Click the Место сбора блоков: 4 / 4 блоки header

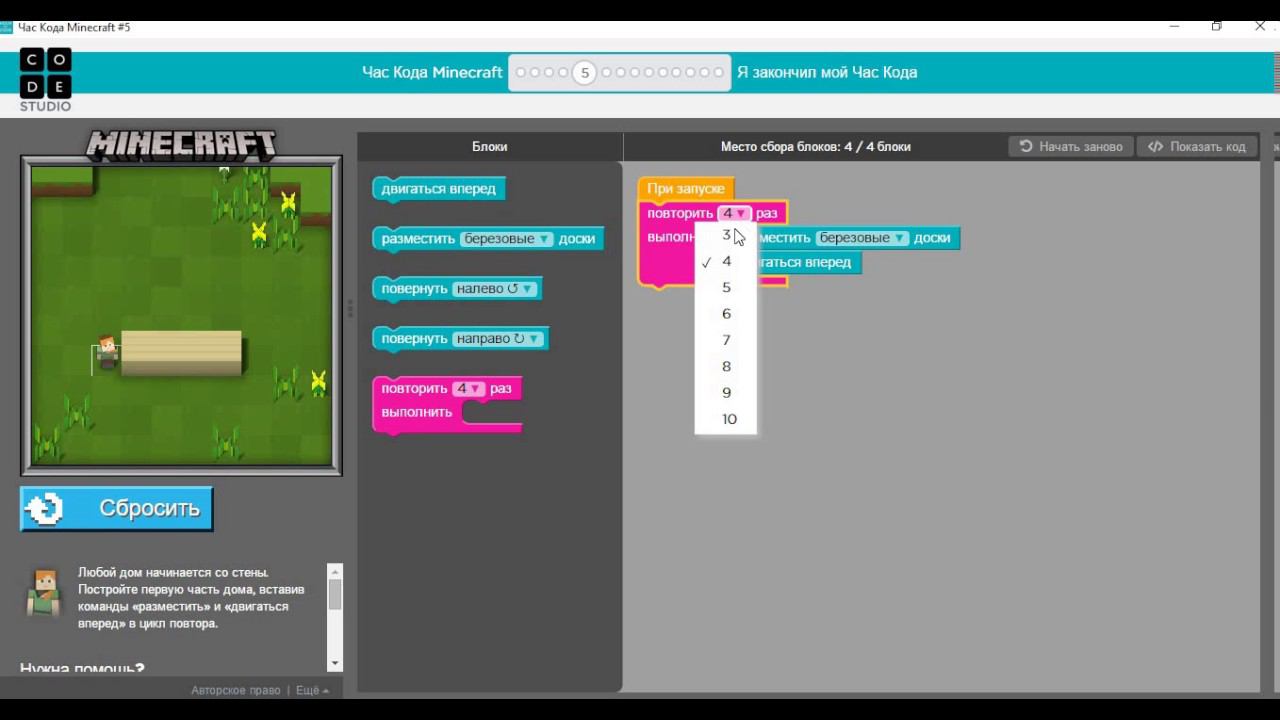click(x=816, y=146)
